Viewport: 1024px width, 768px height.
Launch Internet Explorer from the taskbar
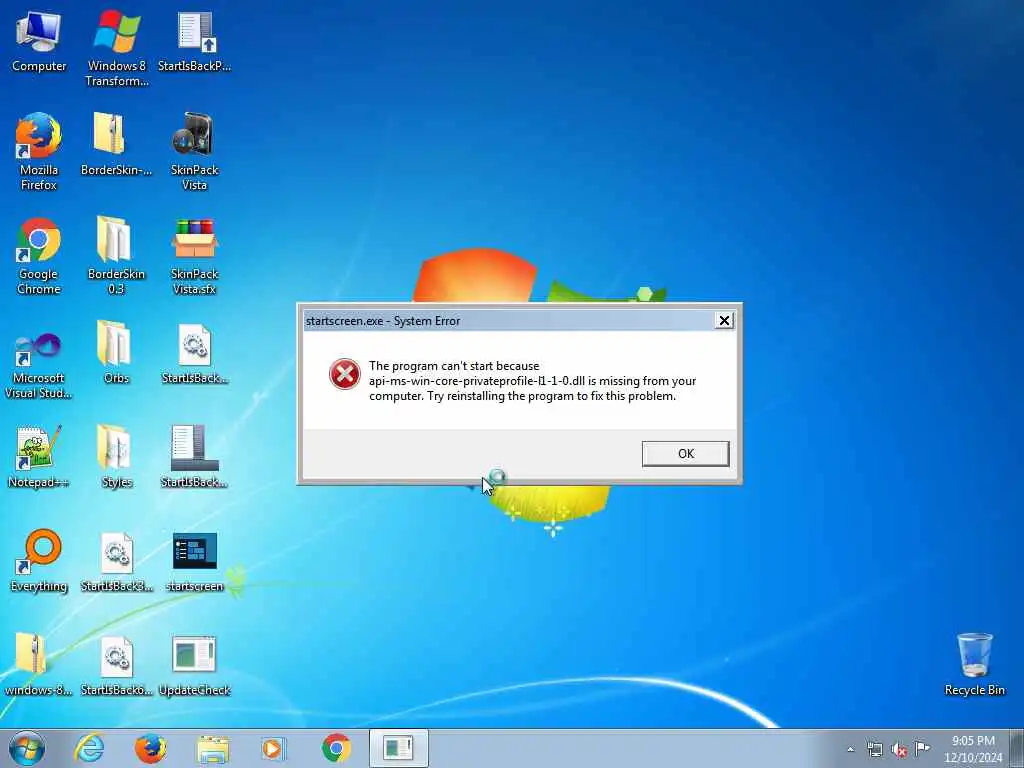click(89, 748)
